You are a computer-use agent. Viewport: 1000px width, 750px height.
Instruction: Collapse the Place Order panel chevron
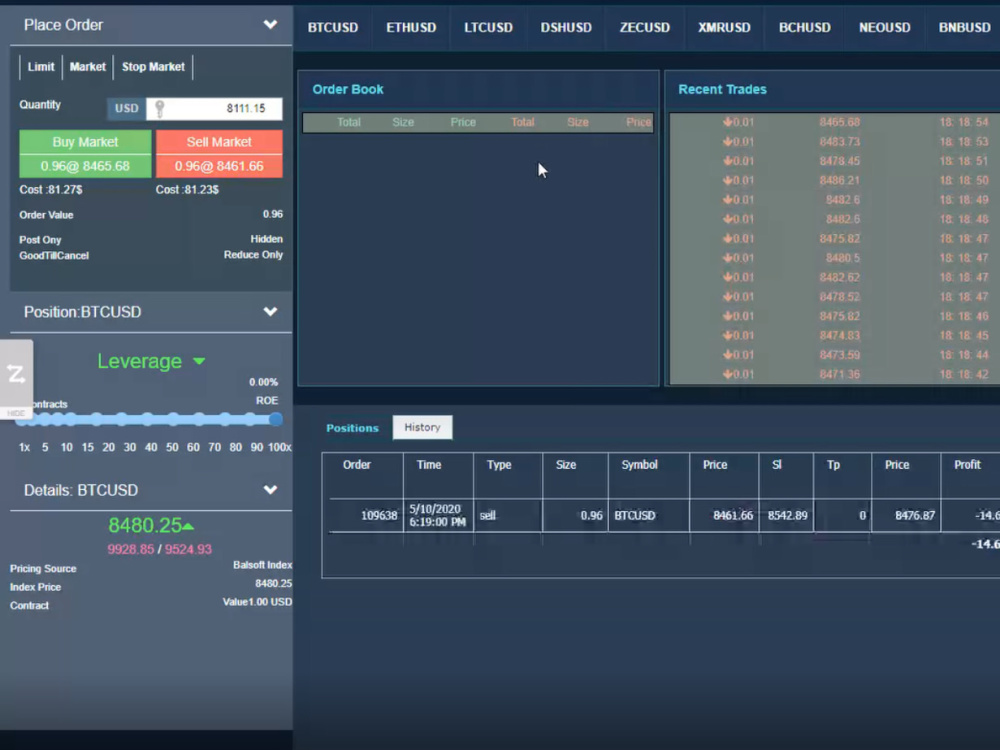coord(270,25)
